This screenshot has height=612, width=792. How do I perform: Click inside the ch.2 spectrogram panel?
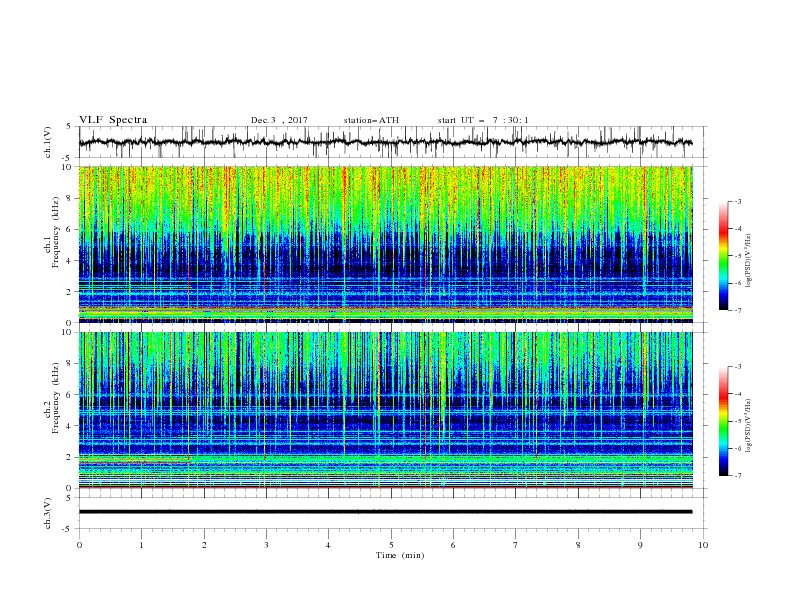pos(386,410)
